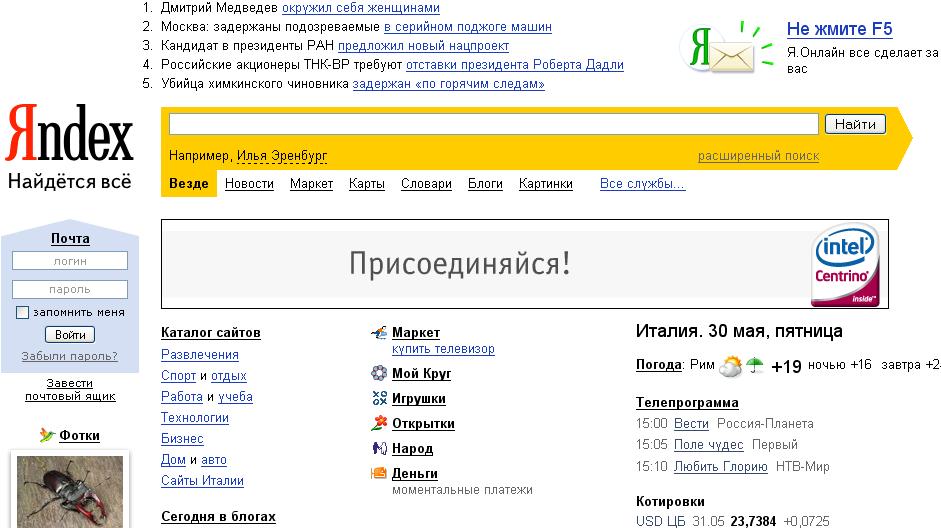Open the Поле чудес TV link
Viewport: 941px width, 528px height.
(x=708, y=445)
